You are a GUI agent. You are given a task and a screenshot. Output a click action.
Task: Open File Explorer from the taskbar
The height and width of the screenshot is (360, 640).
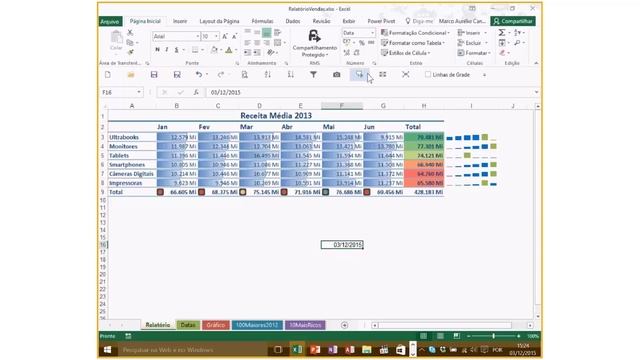367,350
